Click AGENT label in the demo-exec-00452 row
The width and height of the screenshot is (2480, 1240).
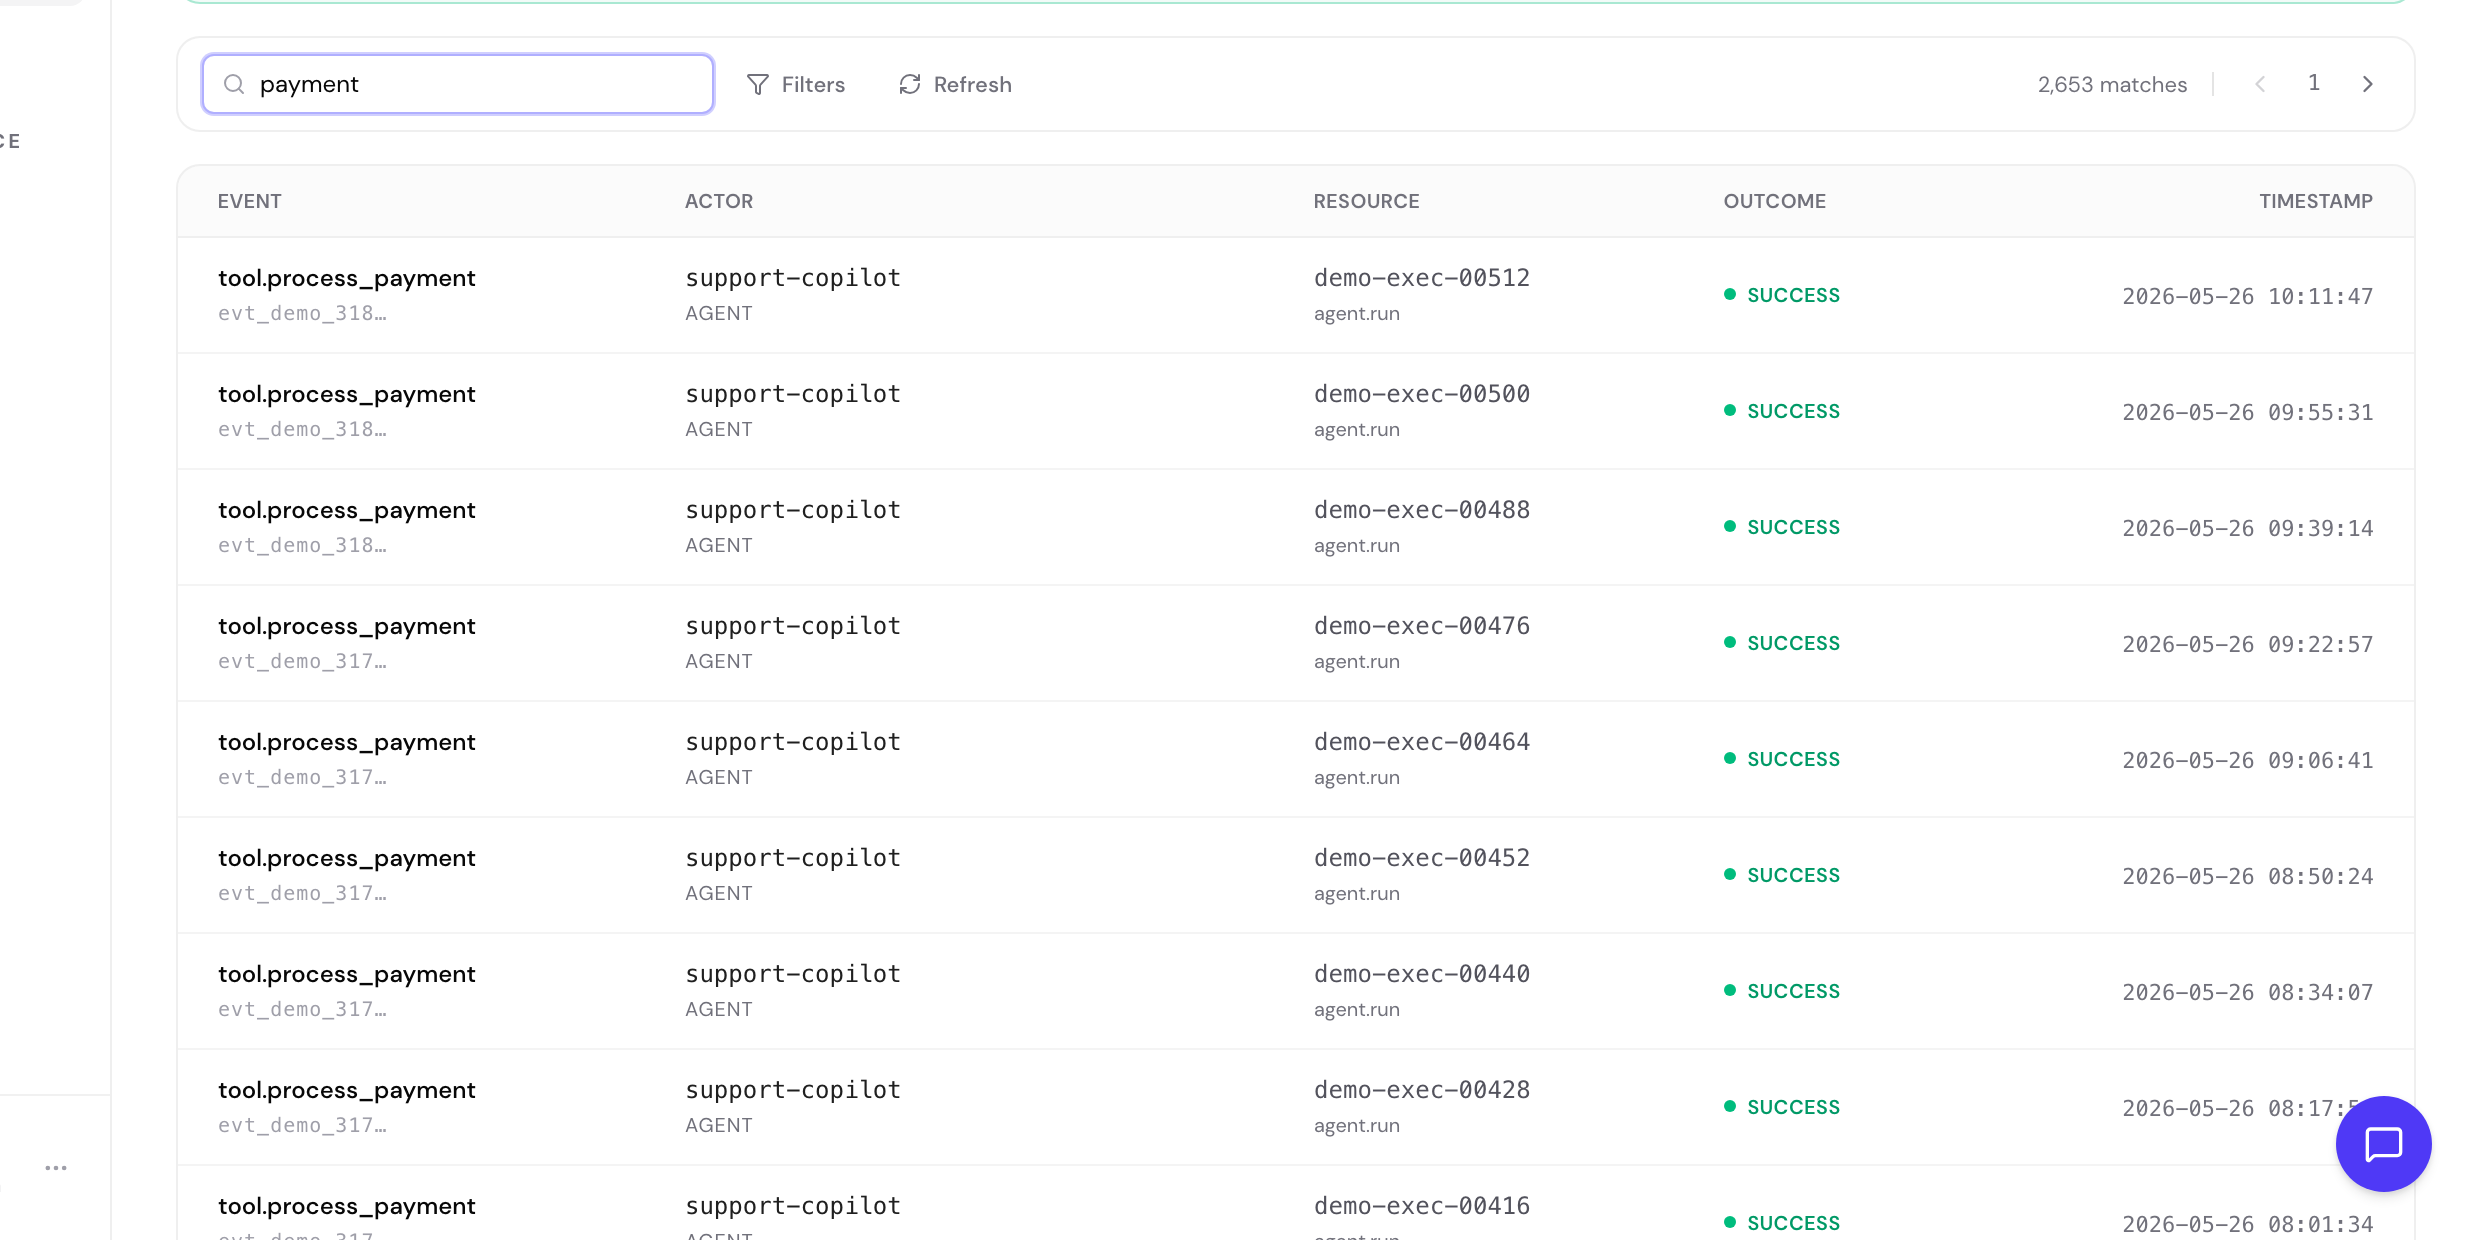[x=719, y=893]
